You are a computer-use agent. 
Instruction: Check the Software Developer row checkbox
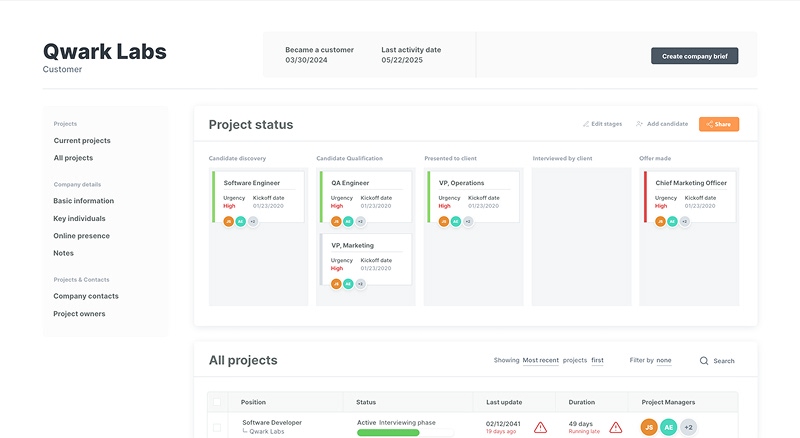217,427
